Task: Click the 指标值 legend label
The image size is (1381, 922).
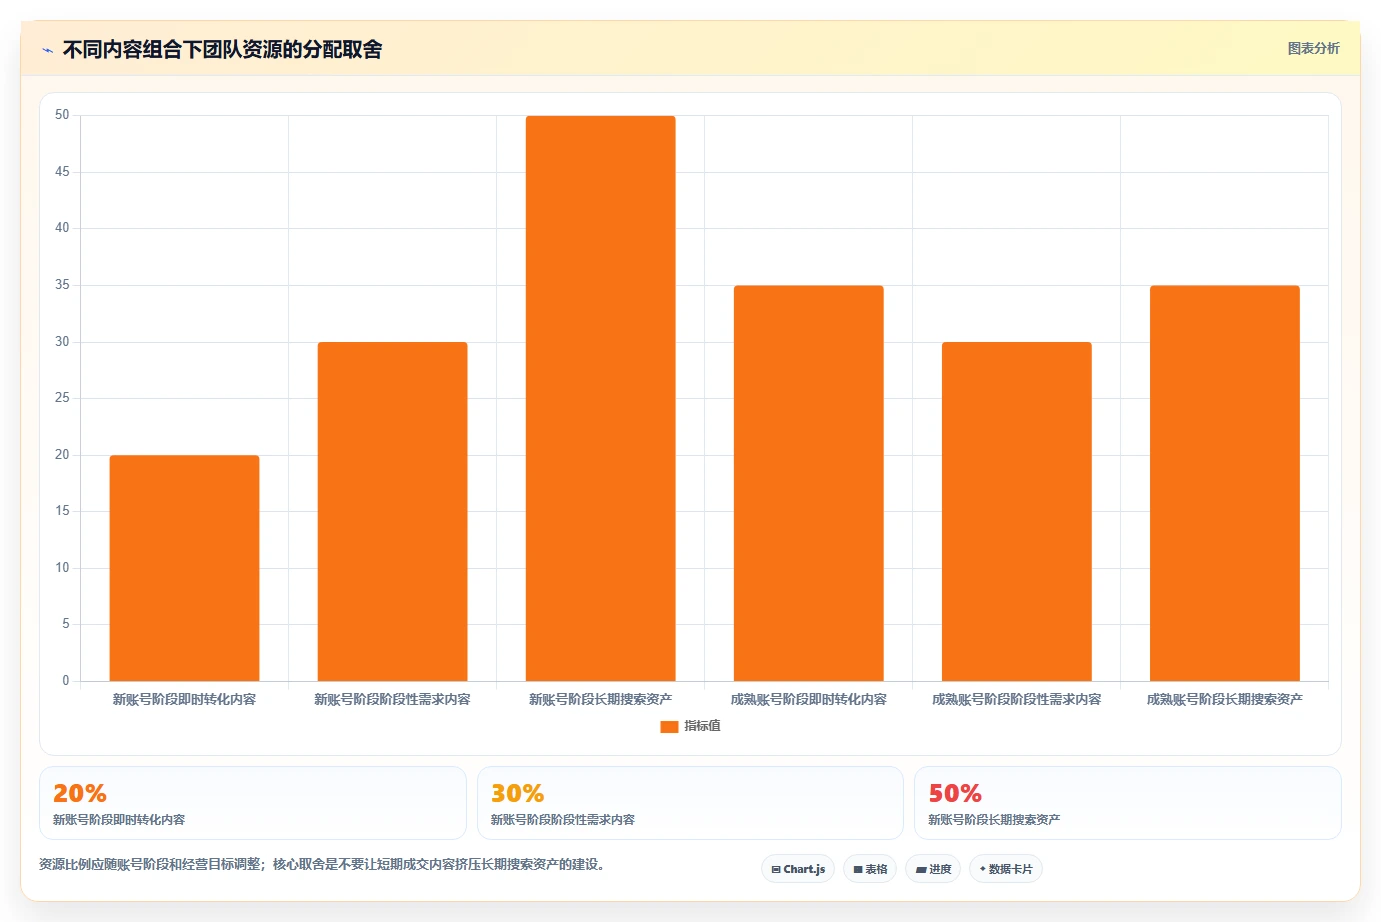Action: click(x=702, y=726)
